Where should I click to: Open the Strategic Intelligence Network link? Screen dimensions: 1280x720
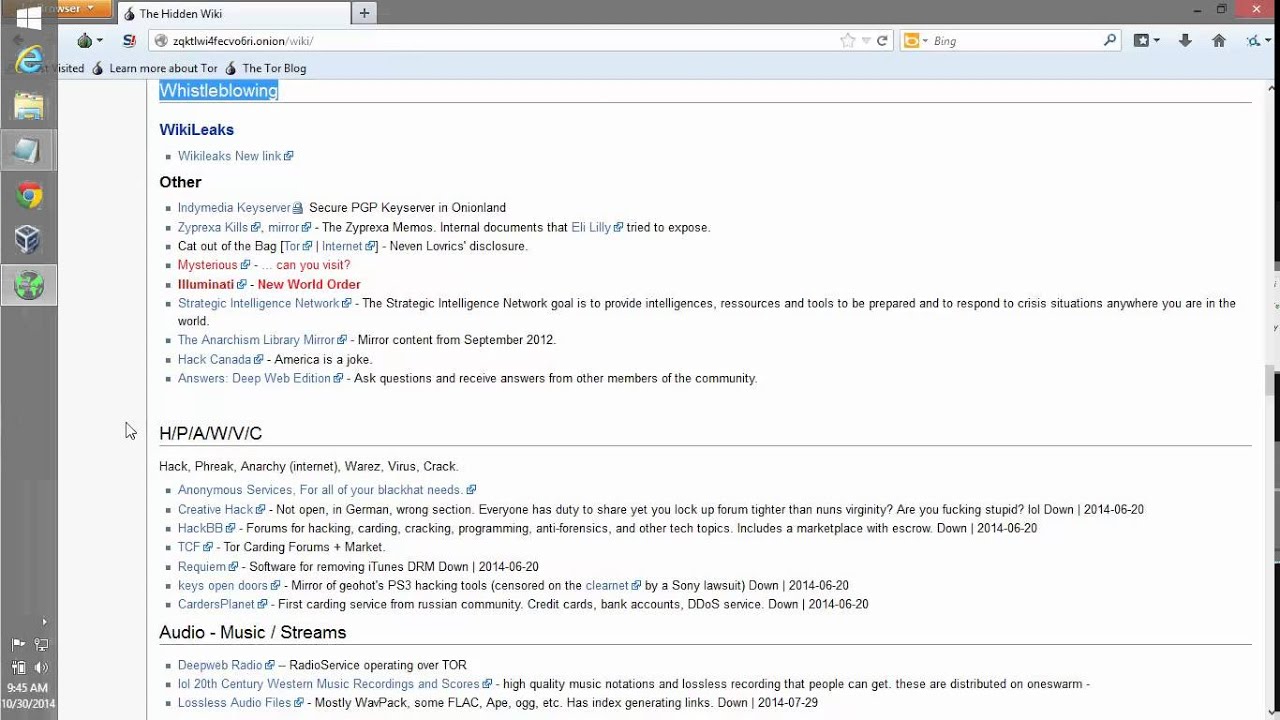tap(259, 303)
